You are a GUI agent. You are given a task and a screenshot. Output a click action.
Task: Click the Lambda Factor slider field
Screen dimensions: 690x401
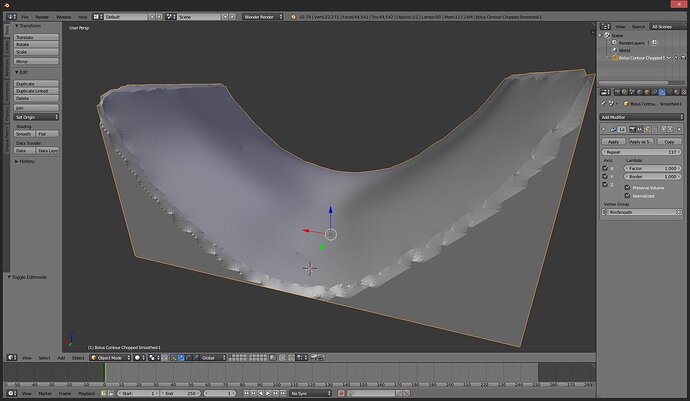tap(653, 168)
